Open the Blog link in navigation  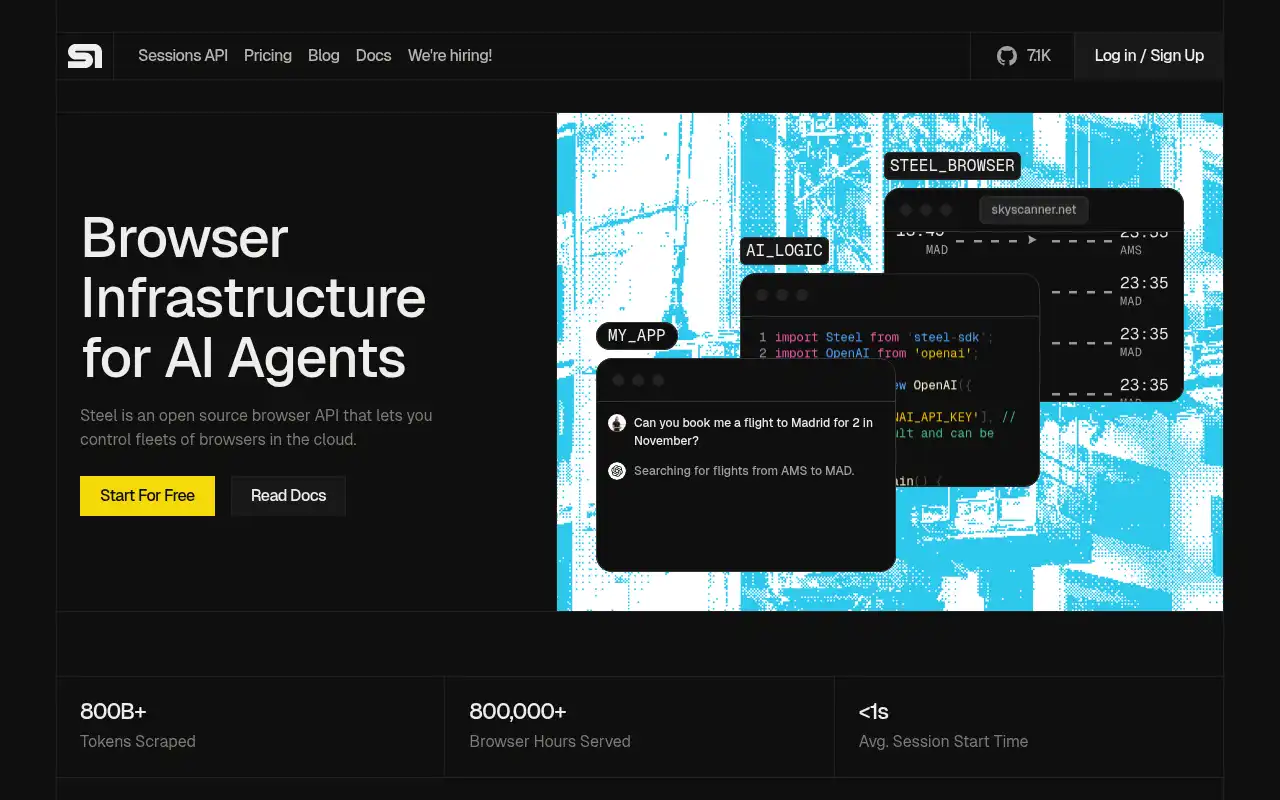tap(324, 56)
